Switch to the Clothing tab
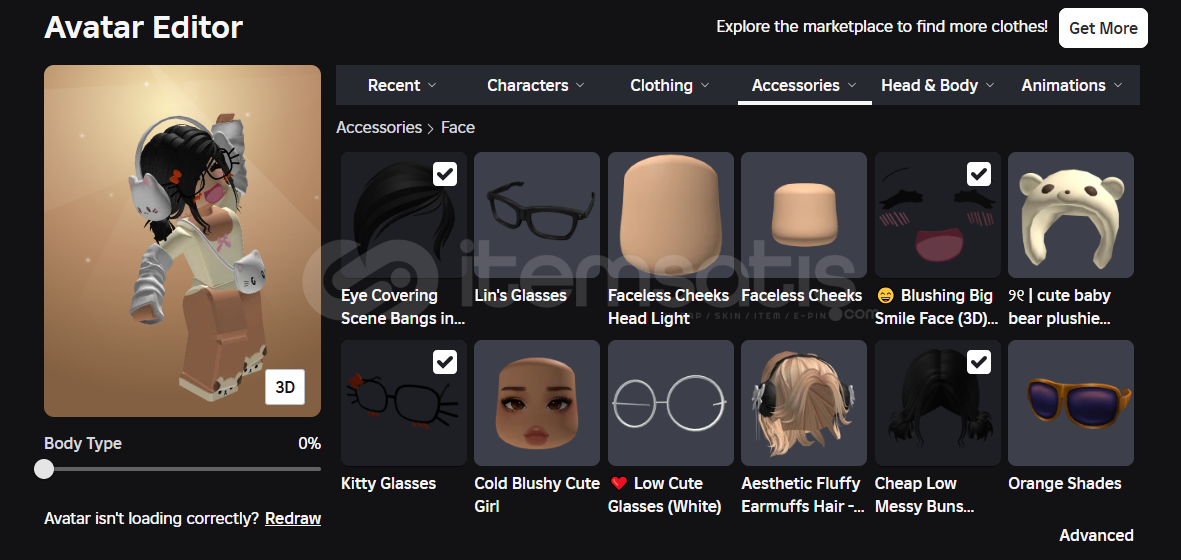 tap(670, 85)
